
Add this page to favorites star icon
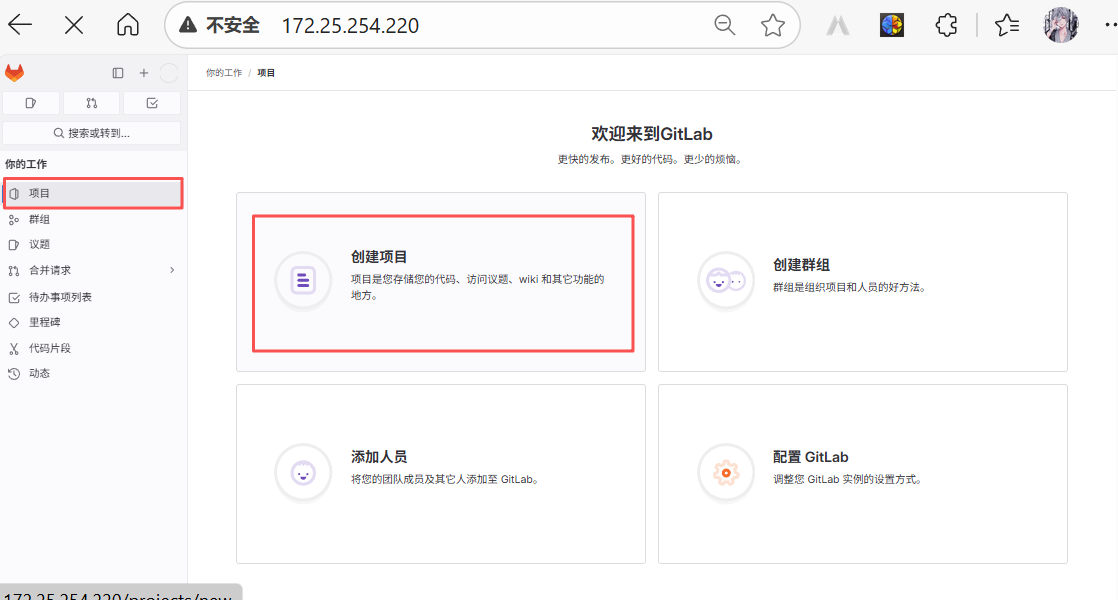pos(772,26)
